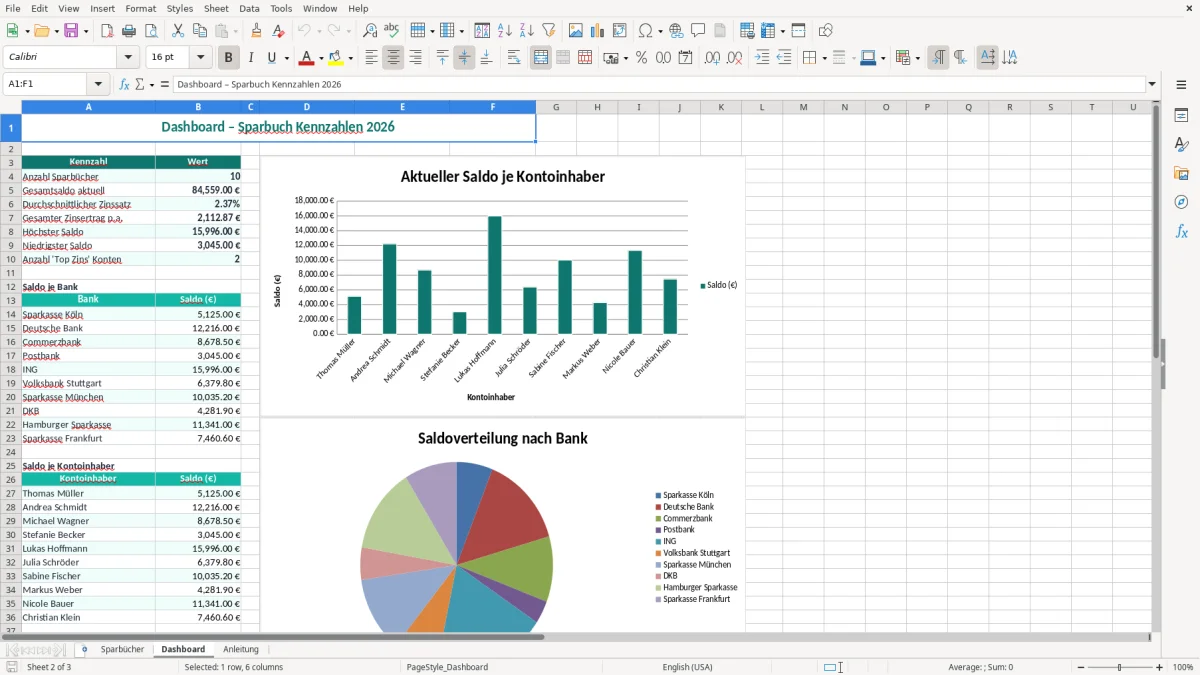1200x675 pixels.
Task: Open the Styles menu
Action: [180, 8]
